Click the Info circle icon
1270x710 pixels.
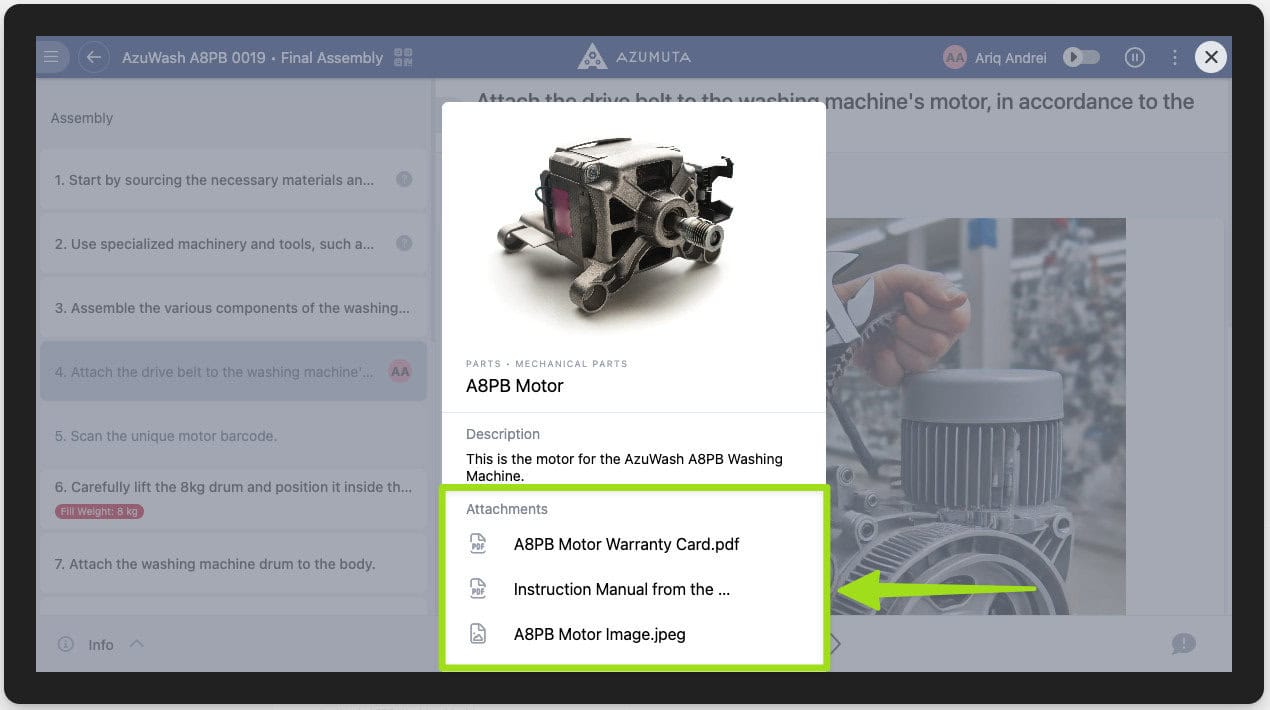point(66,645)
